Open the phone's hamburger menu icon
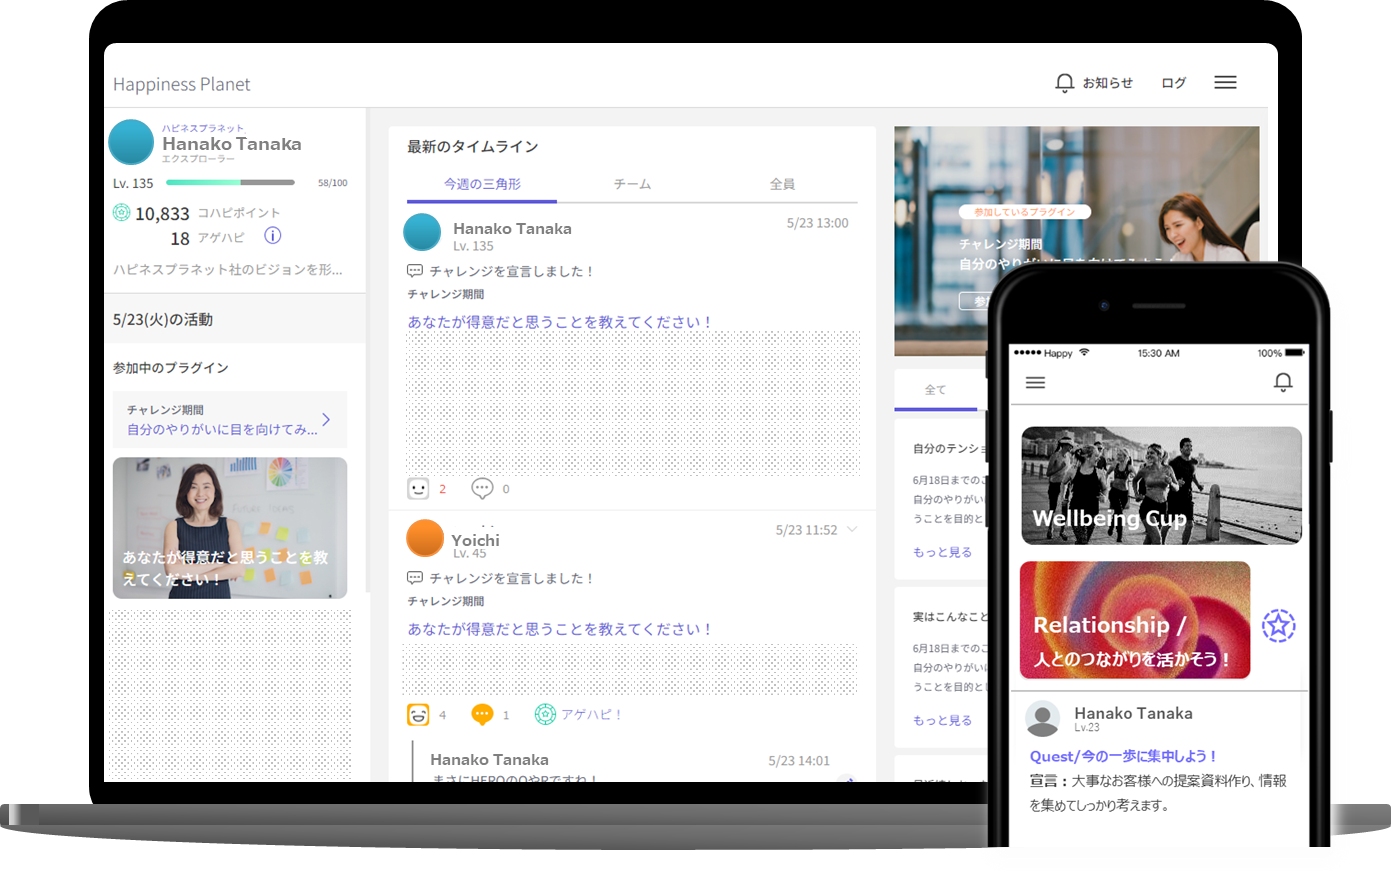1399x879 pixels. 1036,383
